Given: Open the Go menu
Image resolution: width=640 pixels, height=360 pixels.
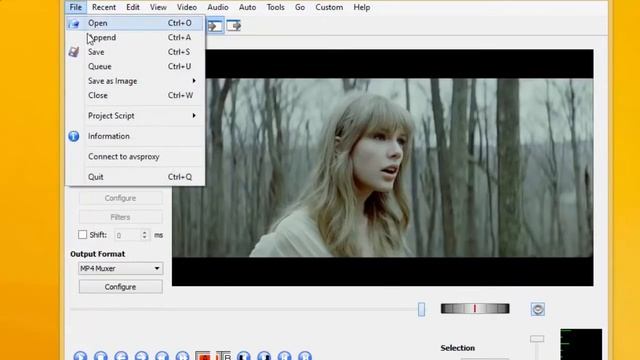Looking at the screenshot, I should tap(300, 7).
